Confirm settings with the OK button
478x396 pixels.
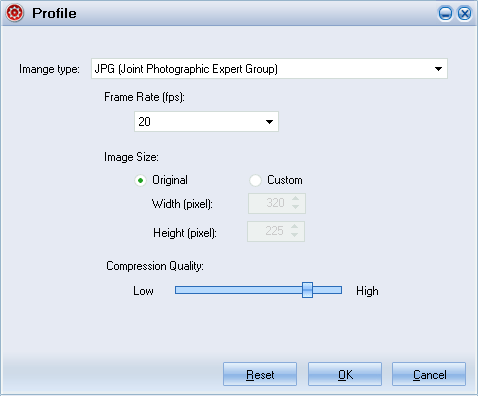point(345,374)
